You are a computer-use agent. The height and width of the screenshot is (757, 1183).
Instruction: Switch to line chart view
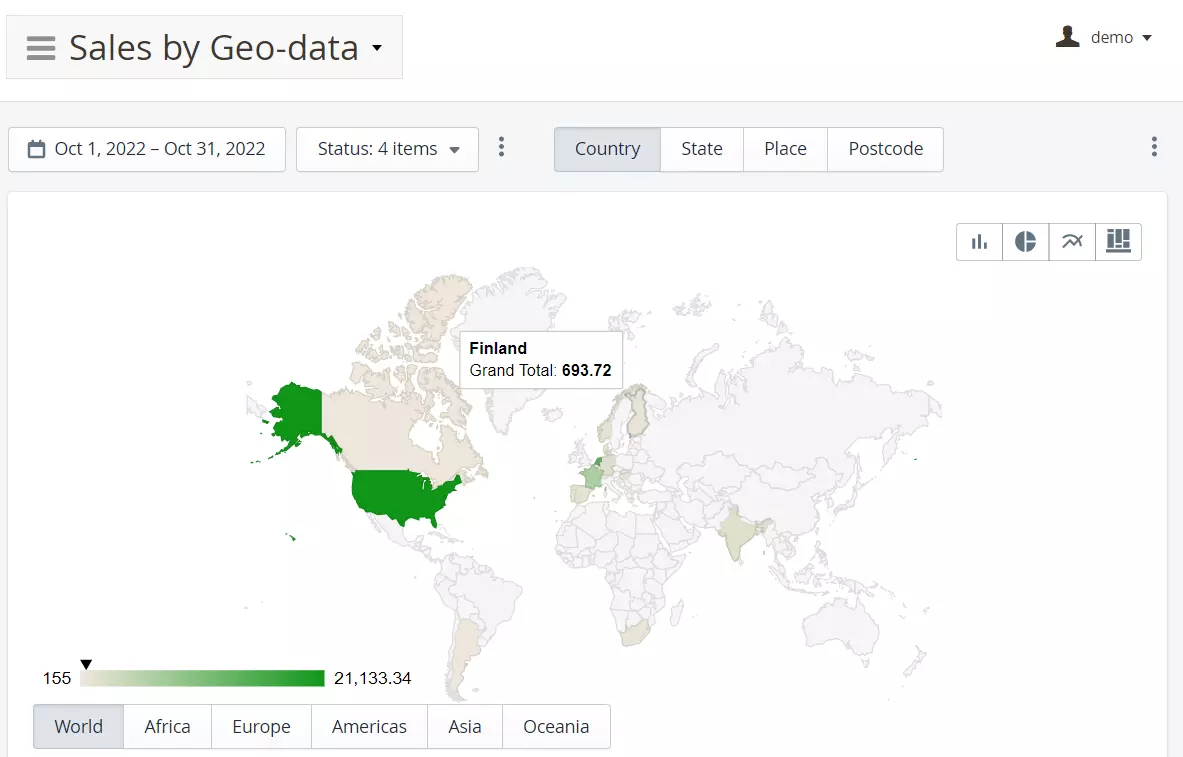(x=1072, y=242)
